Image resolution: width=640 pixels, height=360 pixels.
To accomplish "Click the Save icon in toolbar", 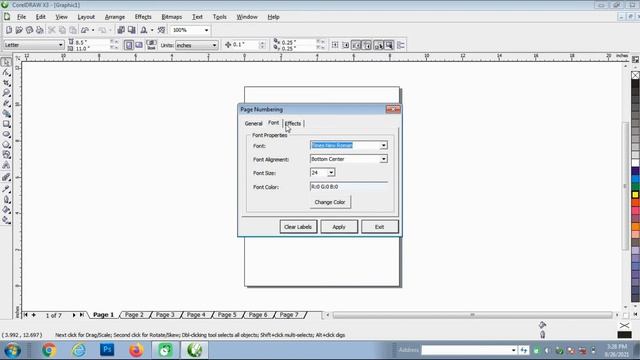I will pyautogui.click(x=29, y=30).
